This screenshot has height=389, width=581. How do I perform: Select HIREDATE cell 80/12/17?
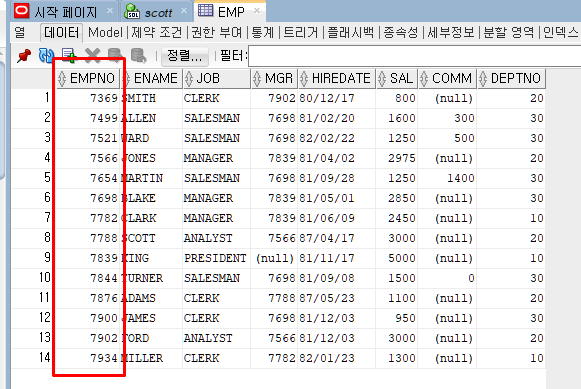coord(336,98)
